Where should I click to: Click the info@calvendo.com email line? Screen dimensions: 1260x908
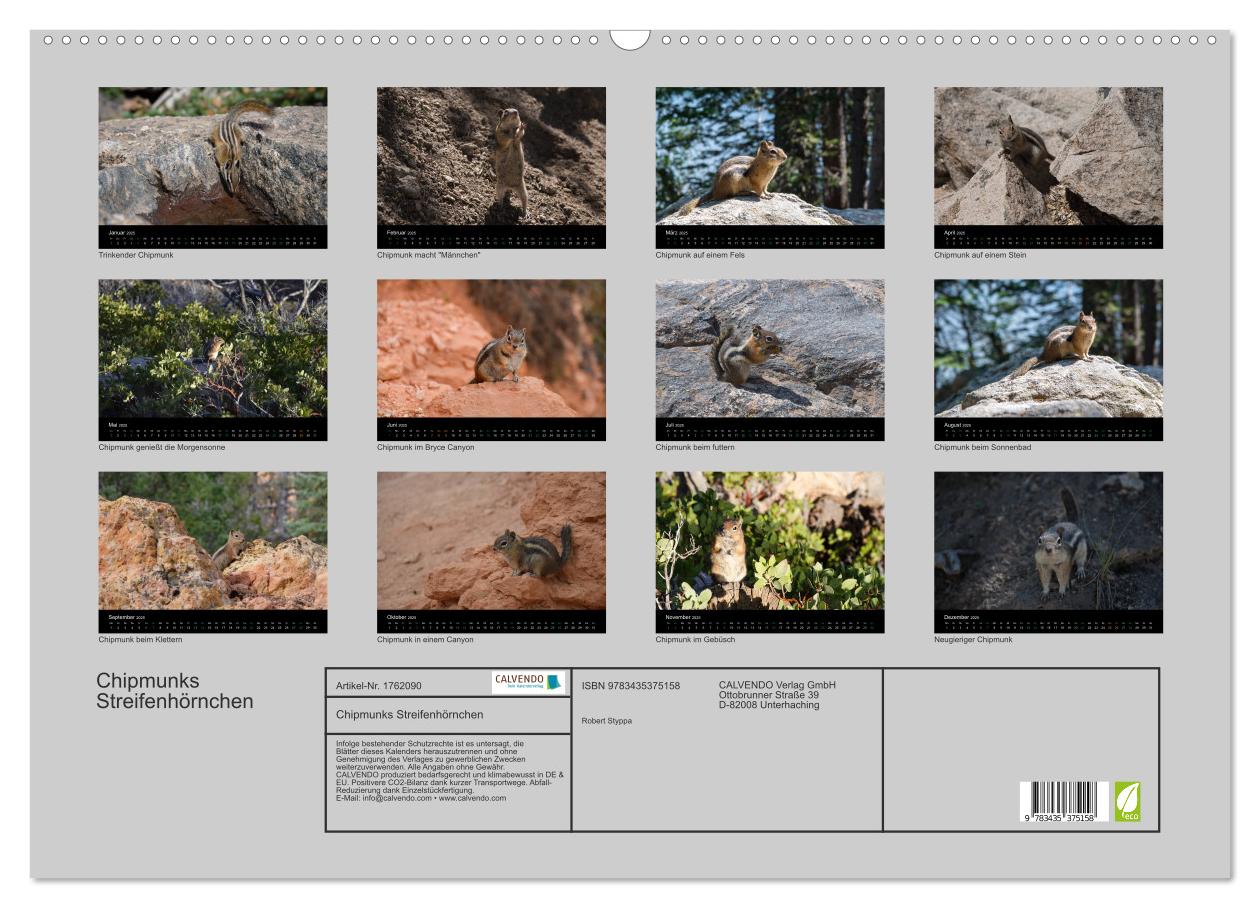420,798
